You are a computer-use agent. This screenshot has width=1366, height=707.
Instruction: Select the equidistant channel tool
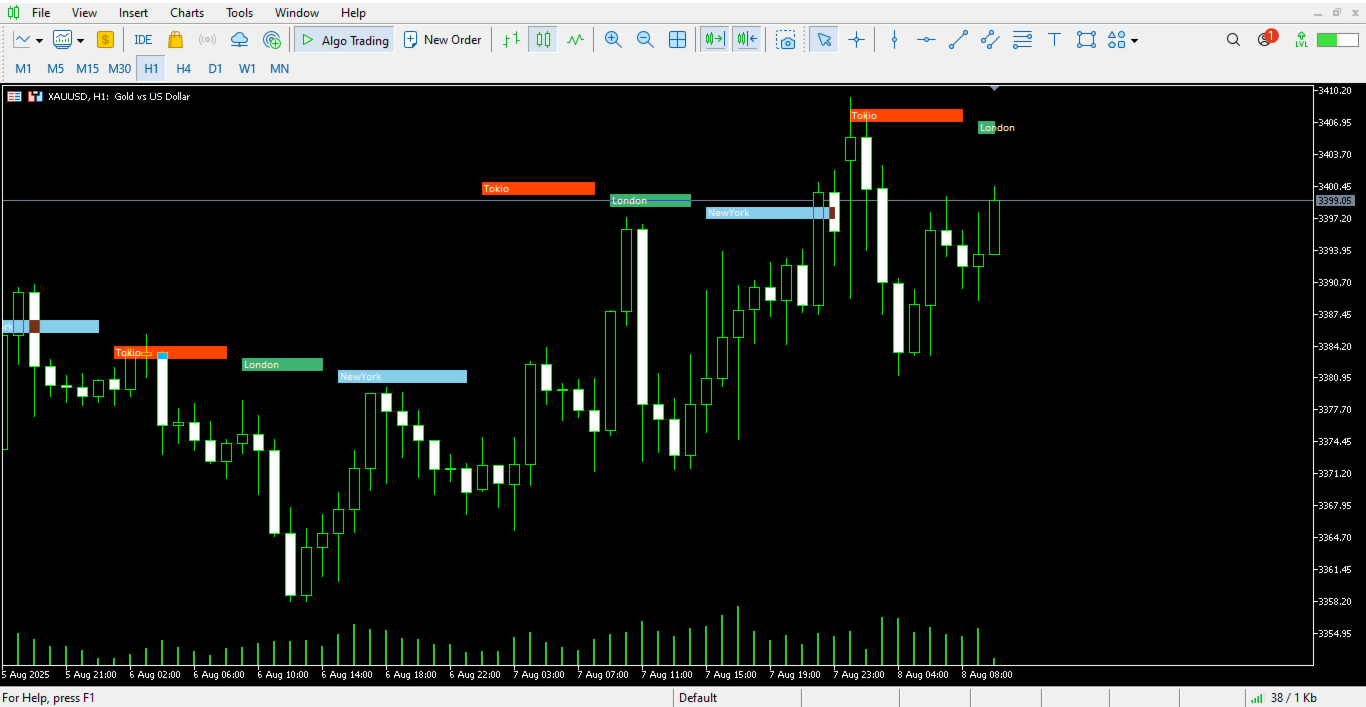click(990, 40)
